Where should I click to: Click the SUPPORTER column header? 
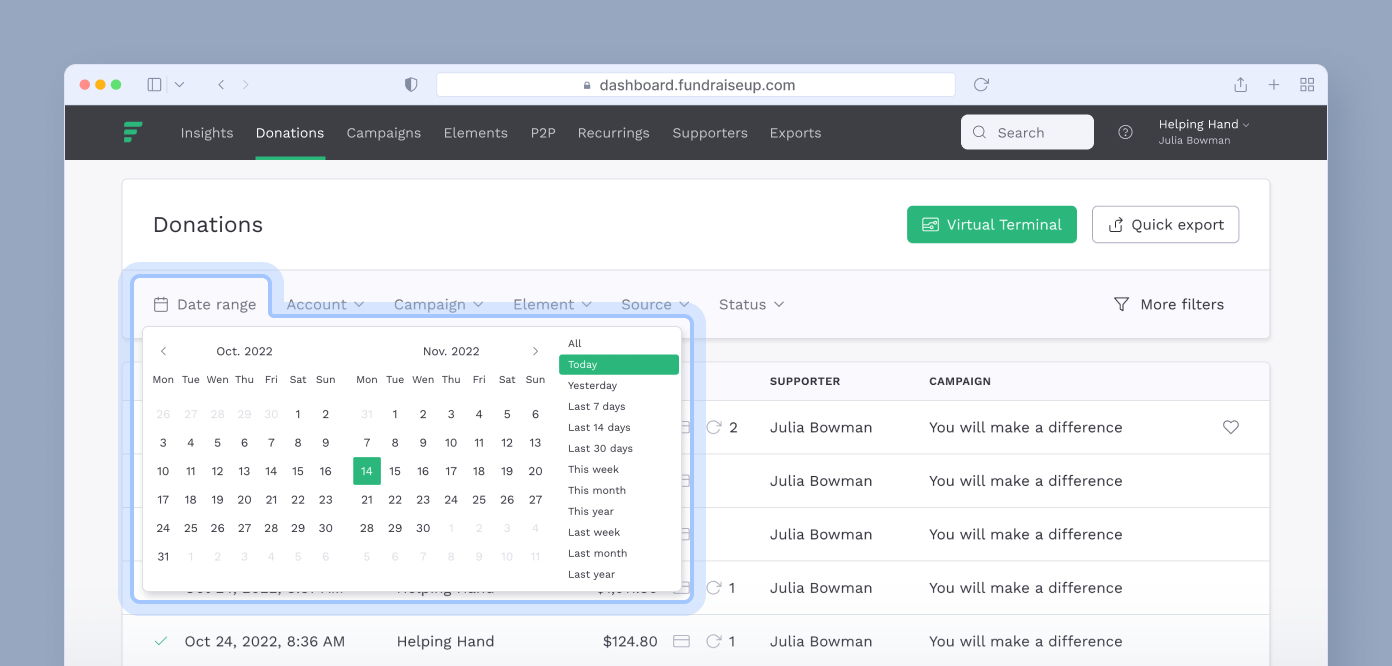coord(805,381)
